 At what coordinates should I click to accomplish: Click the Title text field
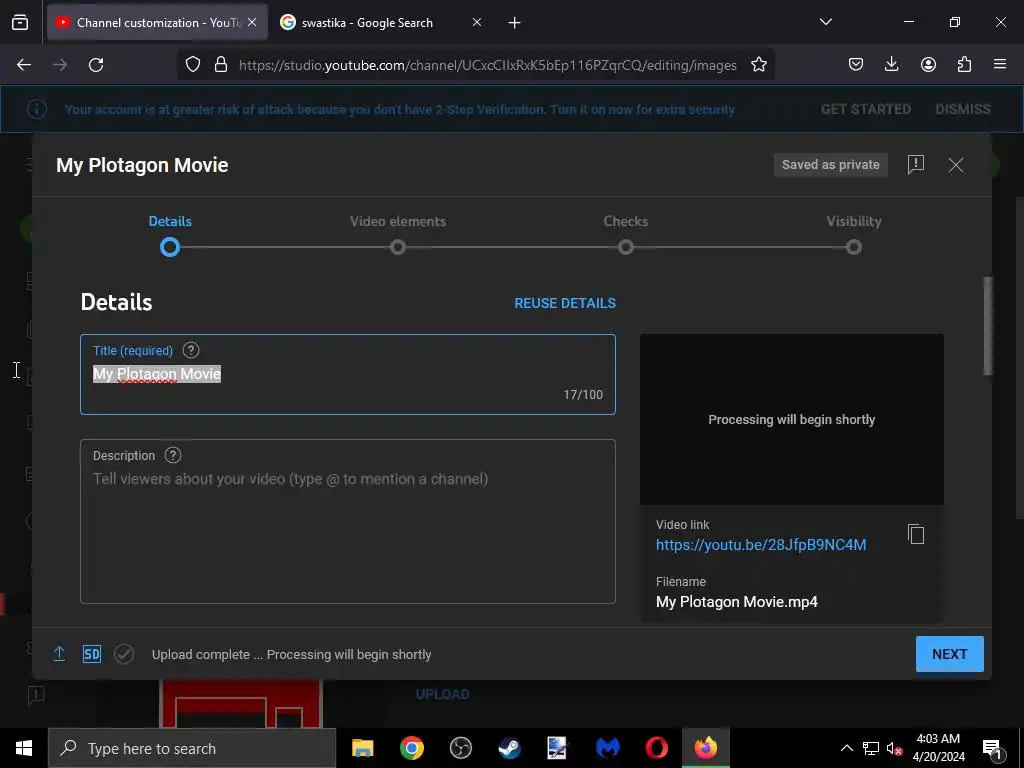[x=347, y=374]
